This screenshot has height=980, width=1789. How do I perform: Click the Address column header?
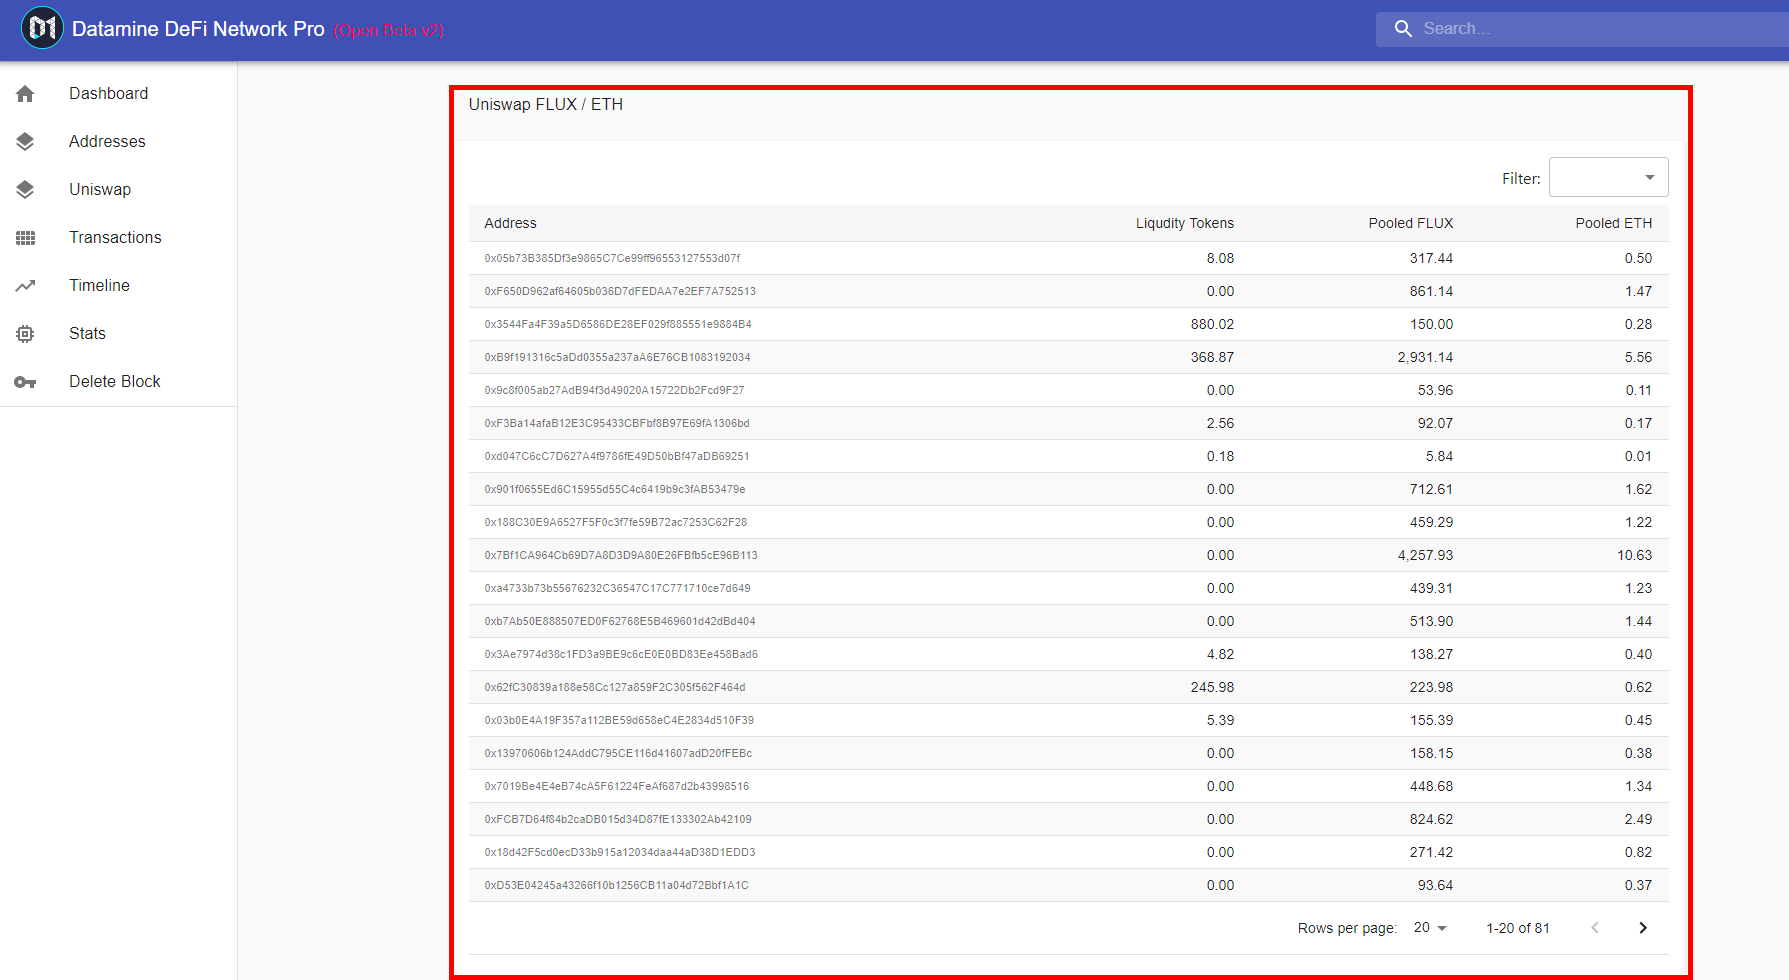510,223
